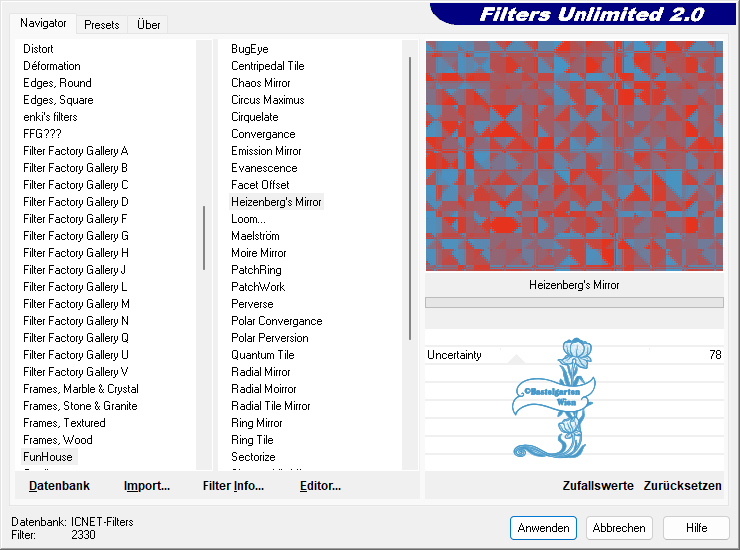740x550 pixels.
Task: Click Zufallswerte to randomize settings
Action: coord(597,486)
